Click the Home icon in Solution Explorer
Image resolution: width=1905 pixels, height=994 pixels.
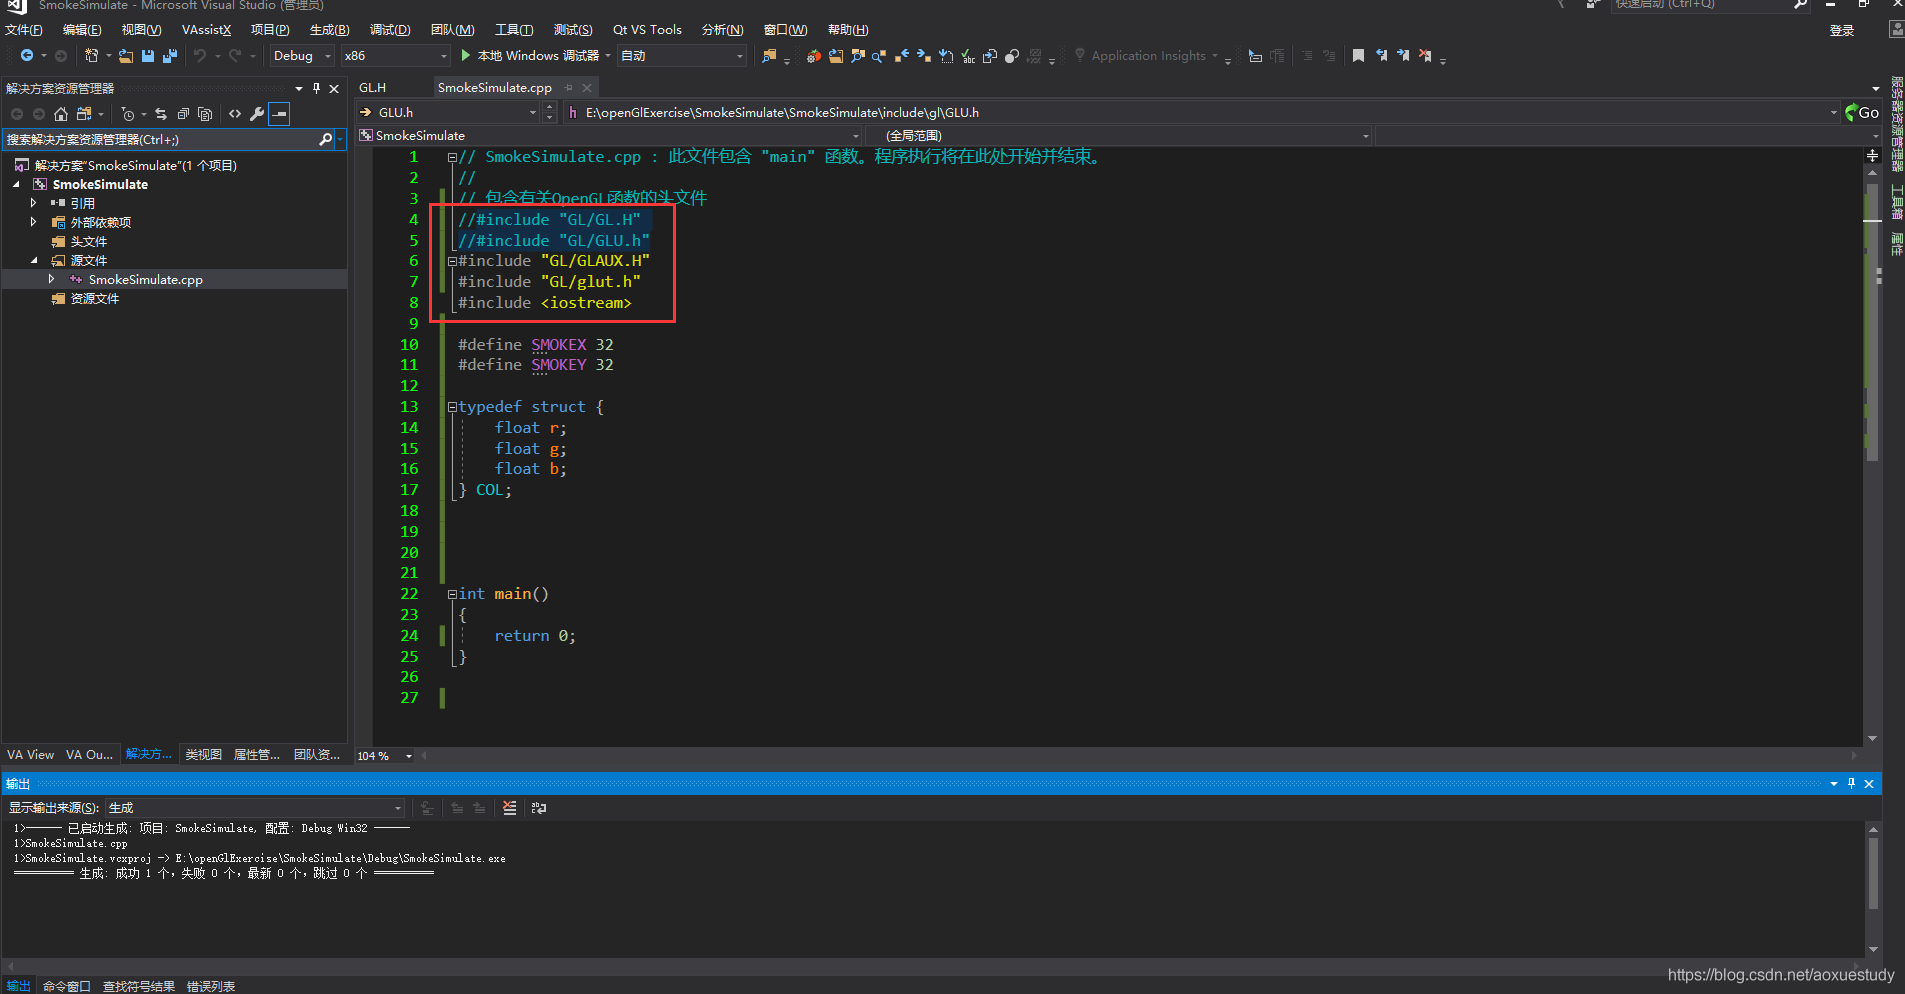tap(61, 114)
